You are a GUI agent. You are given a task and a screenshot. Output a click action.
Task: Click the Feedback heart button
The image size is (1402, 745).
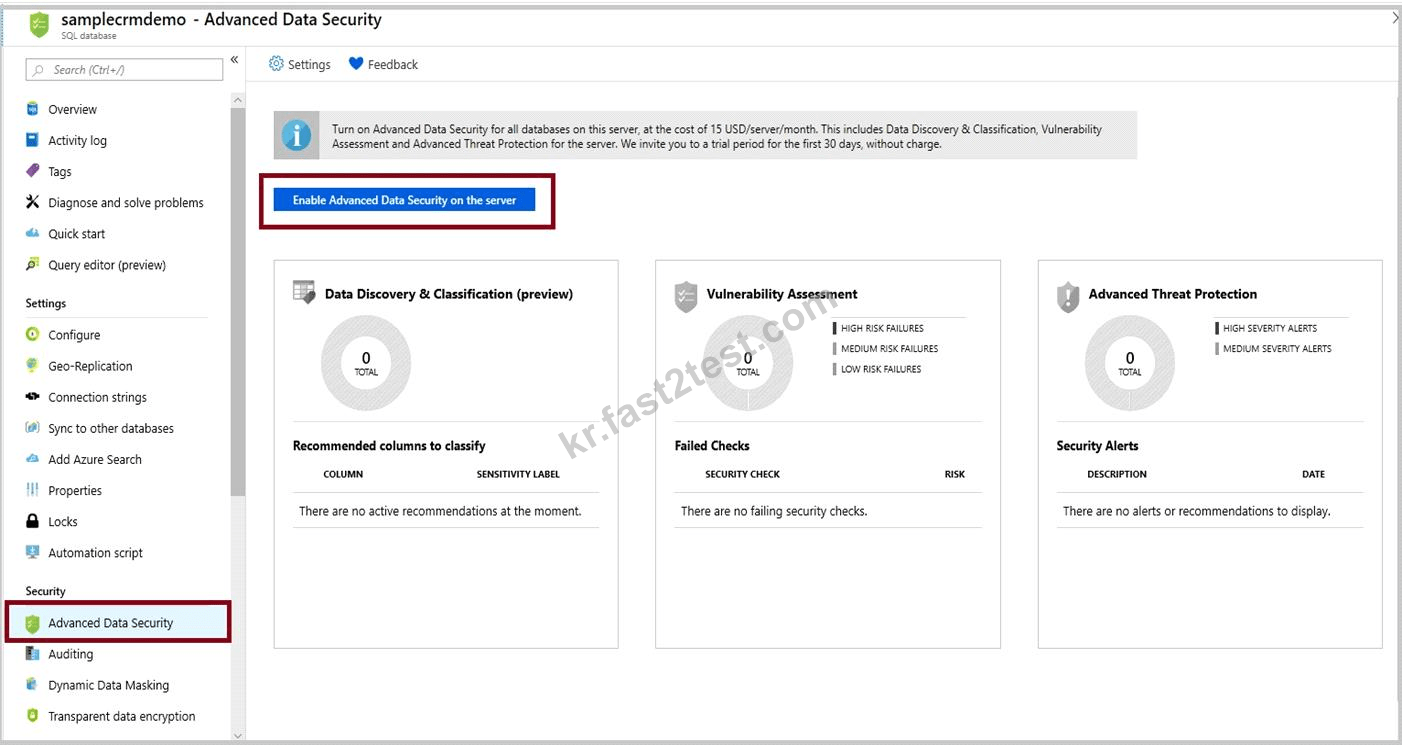pyautogui.click(x=383, y=64)
